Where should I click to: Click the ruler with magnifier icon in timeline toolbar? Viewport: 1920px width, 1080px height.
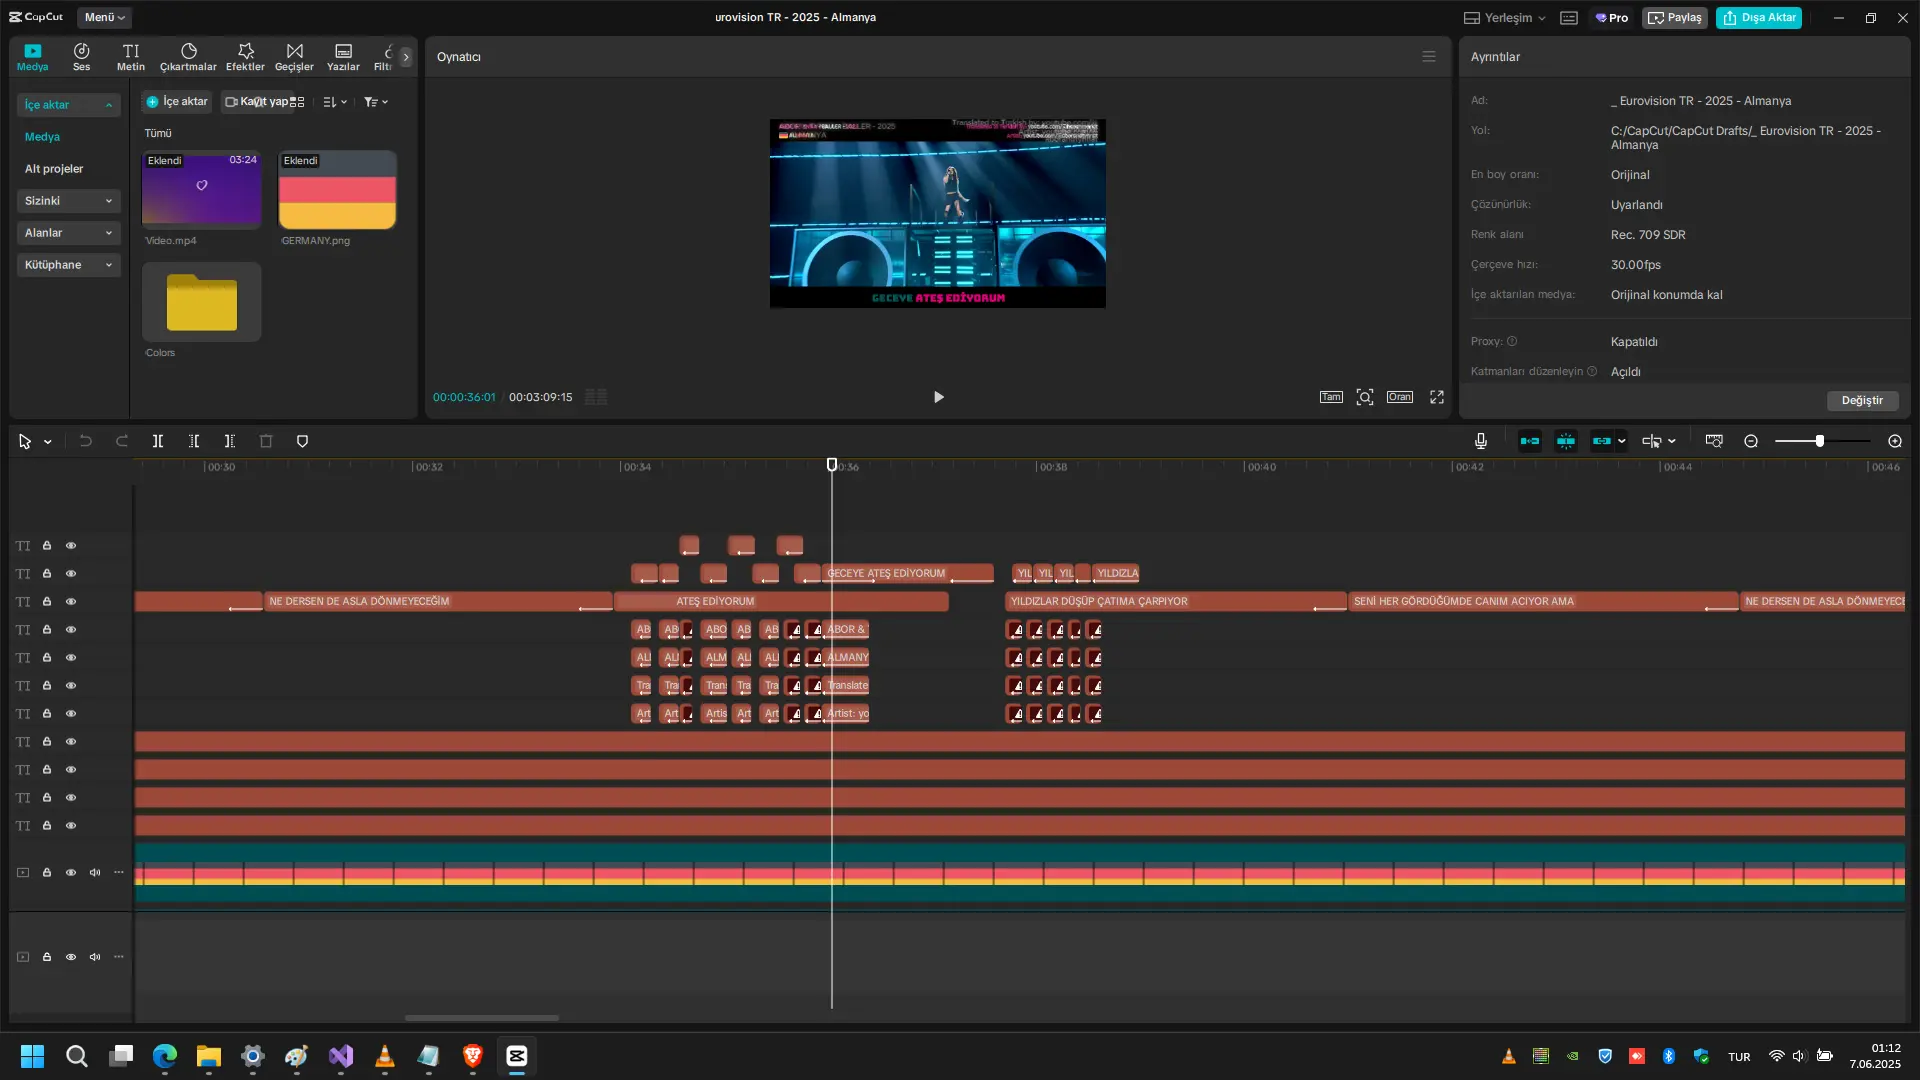pyautogui.click(x=1714, y=441)
